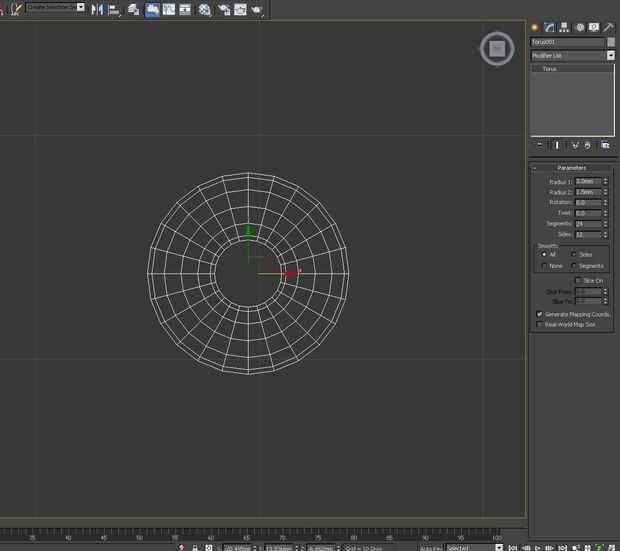The image size is (620, 551).
Task: Open the Utilities hammer panel
Action: click(608, 27)
